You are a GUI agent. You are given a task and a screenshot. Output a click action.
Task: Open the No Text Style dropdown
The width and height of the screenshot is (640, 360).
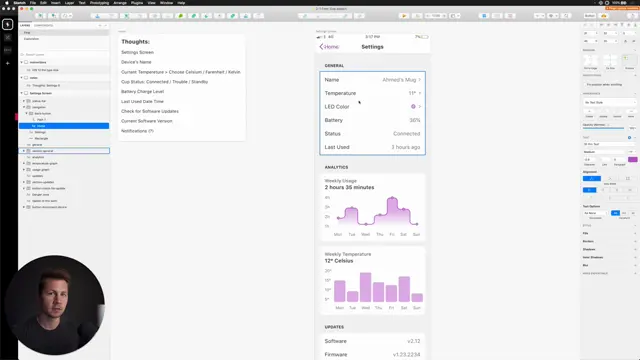point(609,102)
